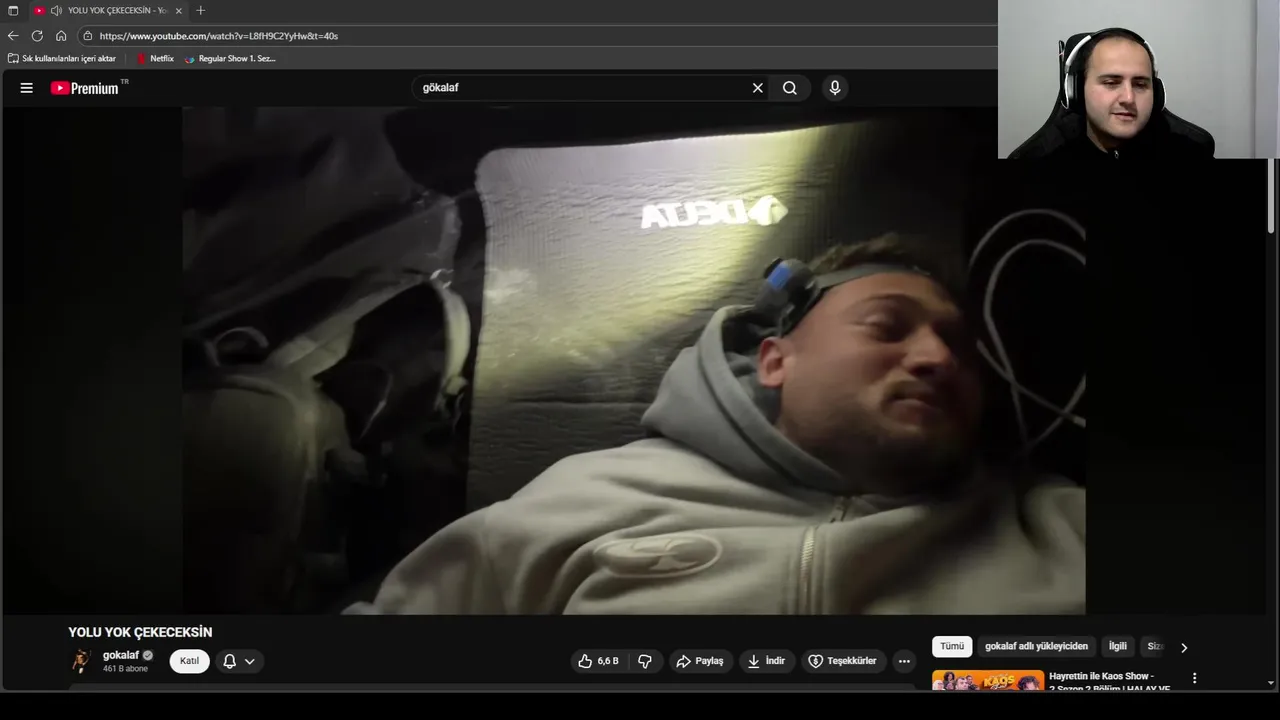Send thanks via Teşekkürler button
The height and width of the screenshot is (720, 1280).
(842, 661)
